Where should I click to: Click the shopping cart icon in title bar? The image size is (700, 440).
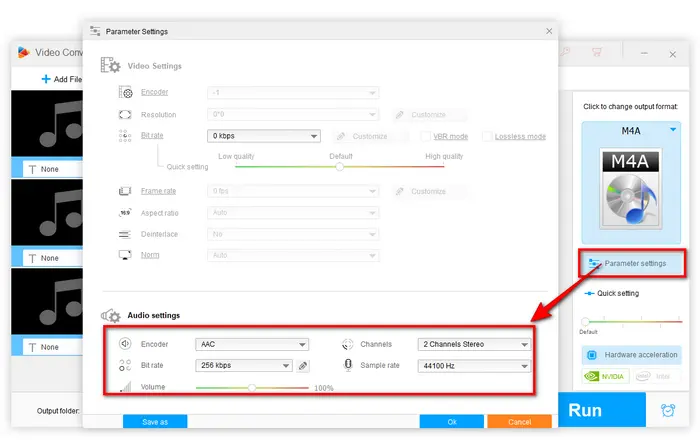point(597,52)
